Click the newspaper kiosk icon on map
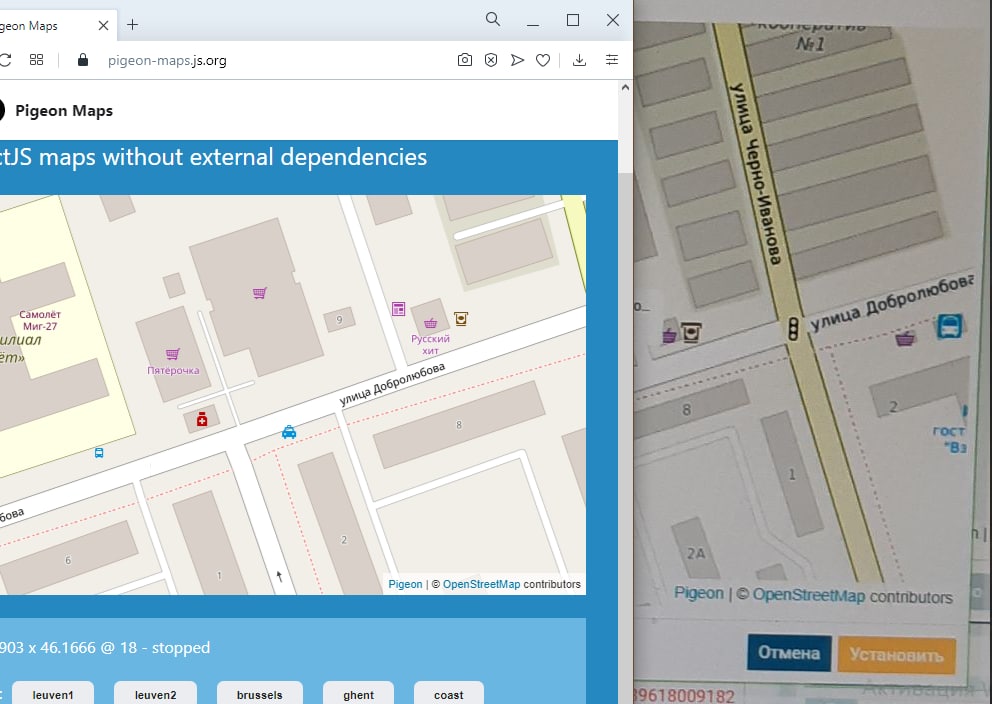 (398, 309)
